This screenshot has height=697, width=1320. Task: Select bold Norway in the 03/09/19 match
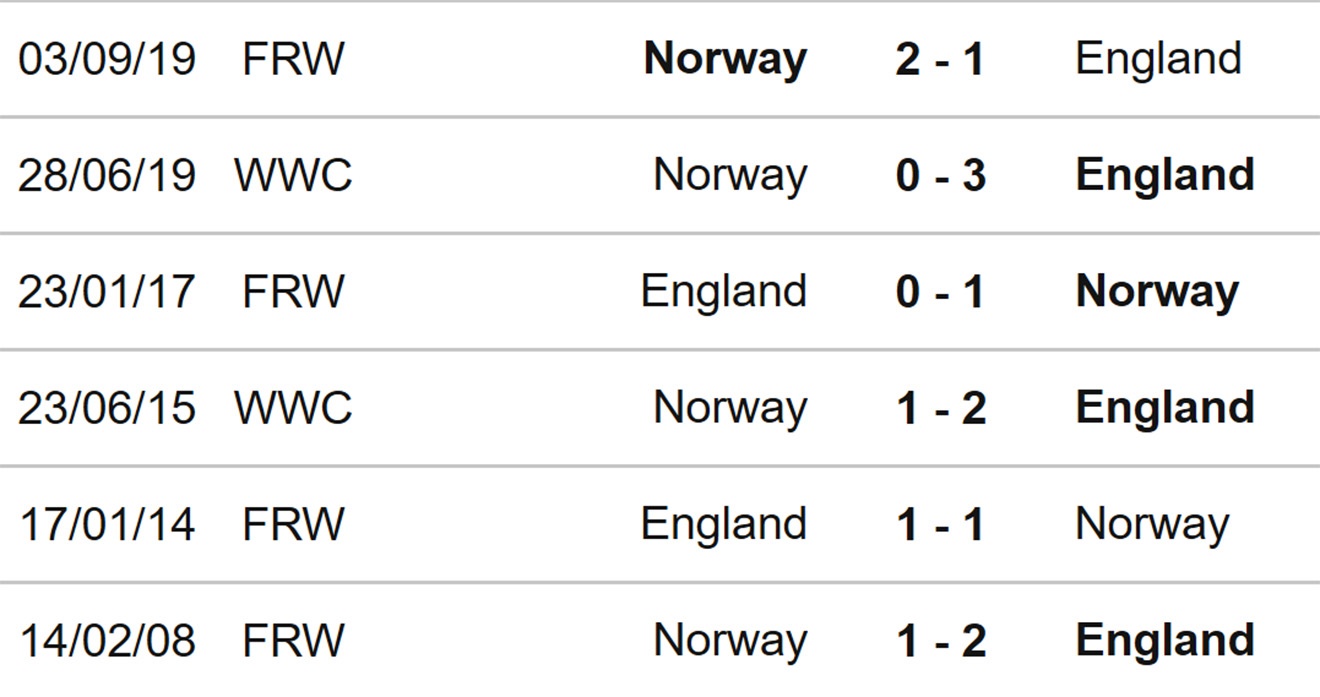pyautogui.click(x=725, y=59)
